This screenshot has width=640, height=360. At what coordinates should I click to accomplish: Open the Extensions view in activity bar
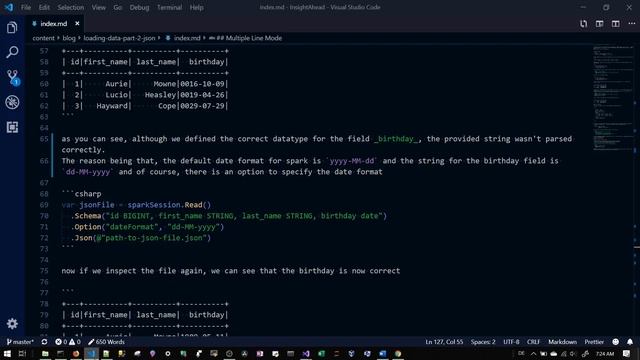pos(12,127)
